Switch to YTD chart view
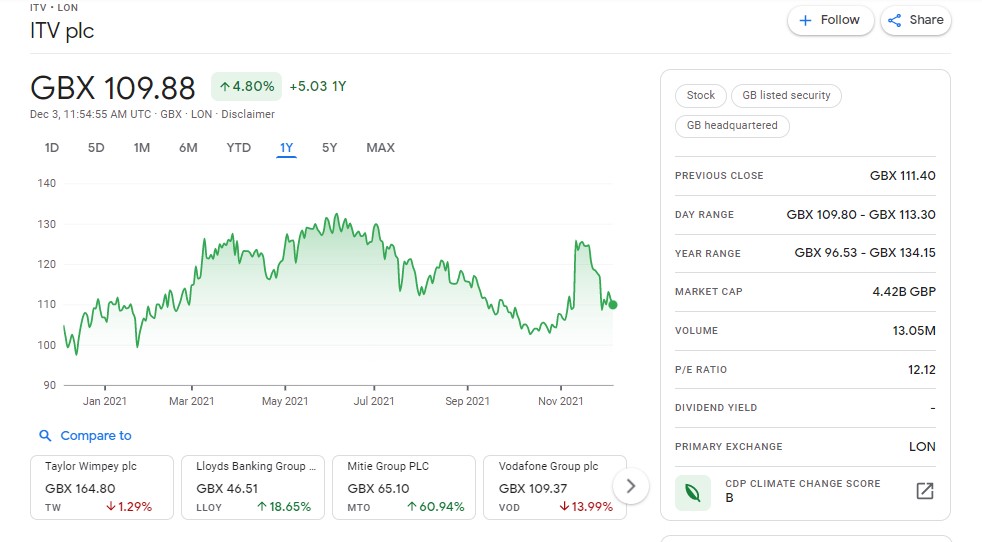Image resolution: width=982 pixels, height=542 pixels. 239,148
